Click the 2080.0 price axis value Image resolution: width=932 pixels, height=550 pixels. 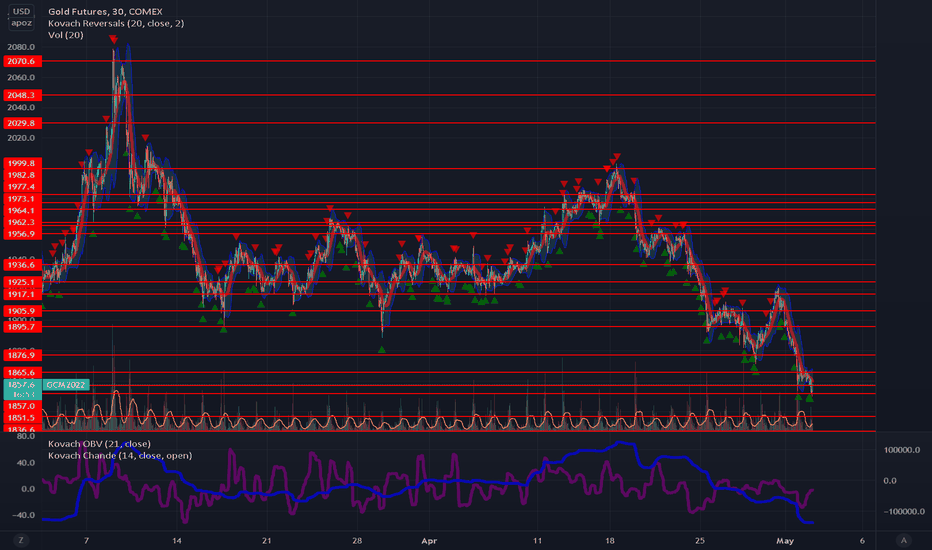(21, 47)
